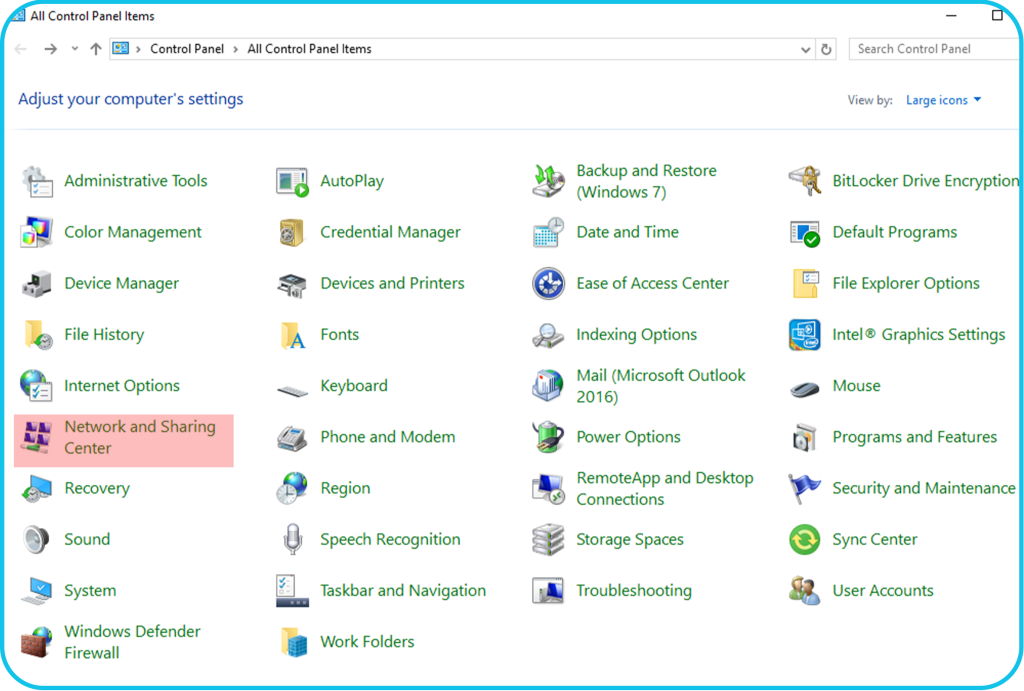Click the BitLocker Drive Encryption icon

click(805, 181)
